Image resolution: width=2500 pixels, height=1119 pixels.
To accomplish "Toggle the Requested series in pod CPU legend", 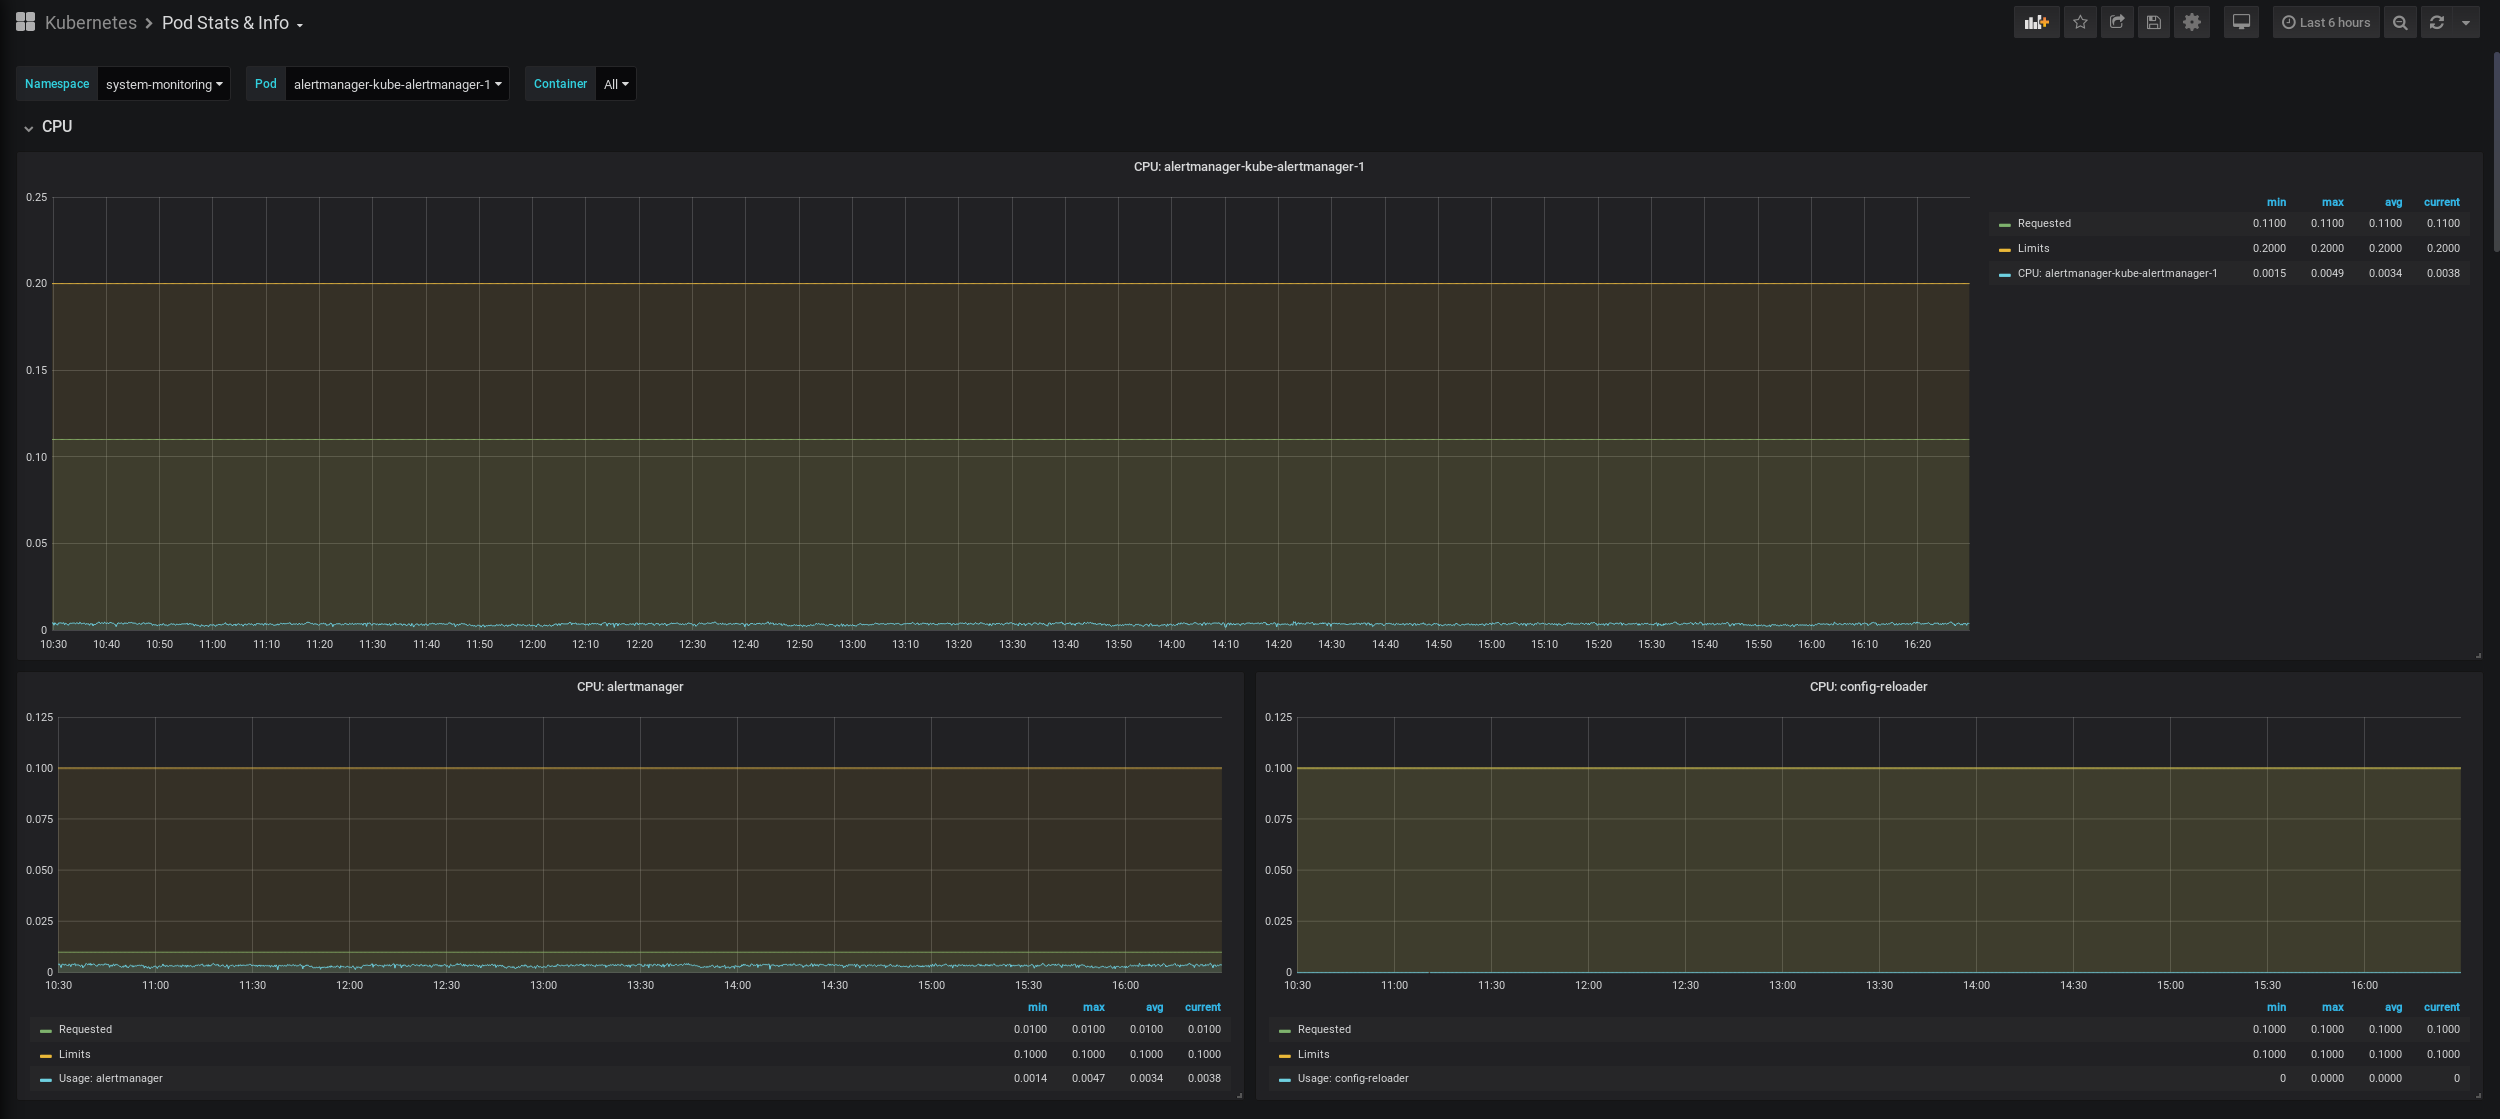I will pos(2043,224).
